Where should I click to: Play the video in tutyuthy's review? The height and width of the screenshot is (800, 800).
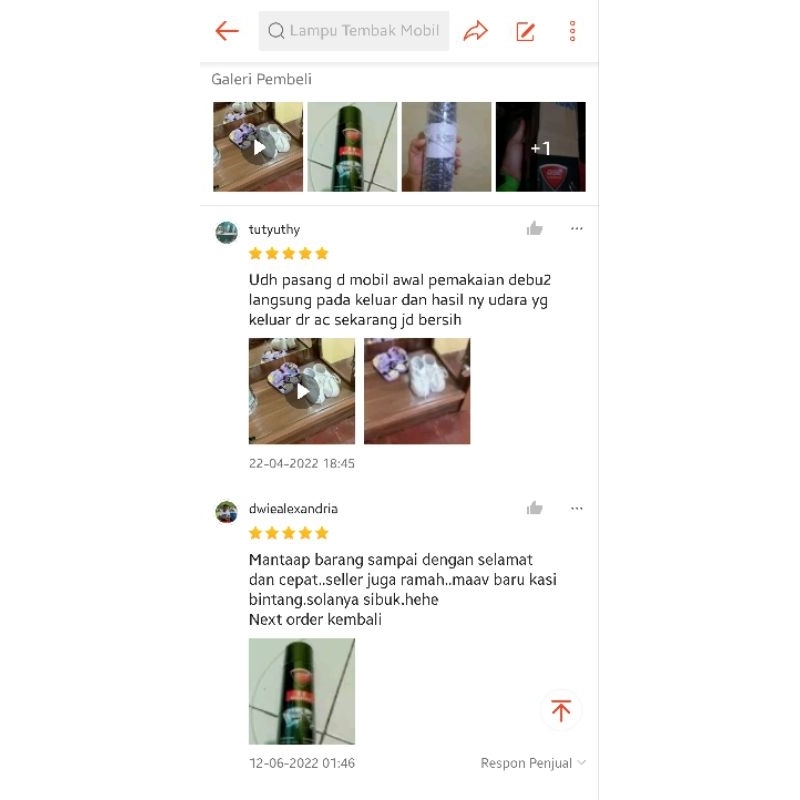302,391
